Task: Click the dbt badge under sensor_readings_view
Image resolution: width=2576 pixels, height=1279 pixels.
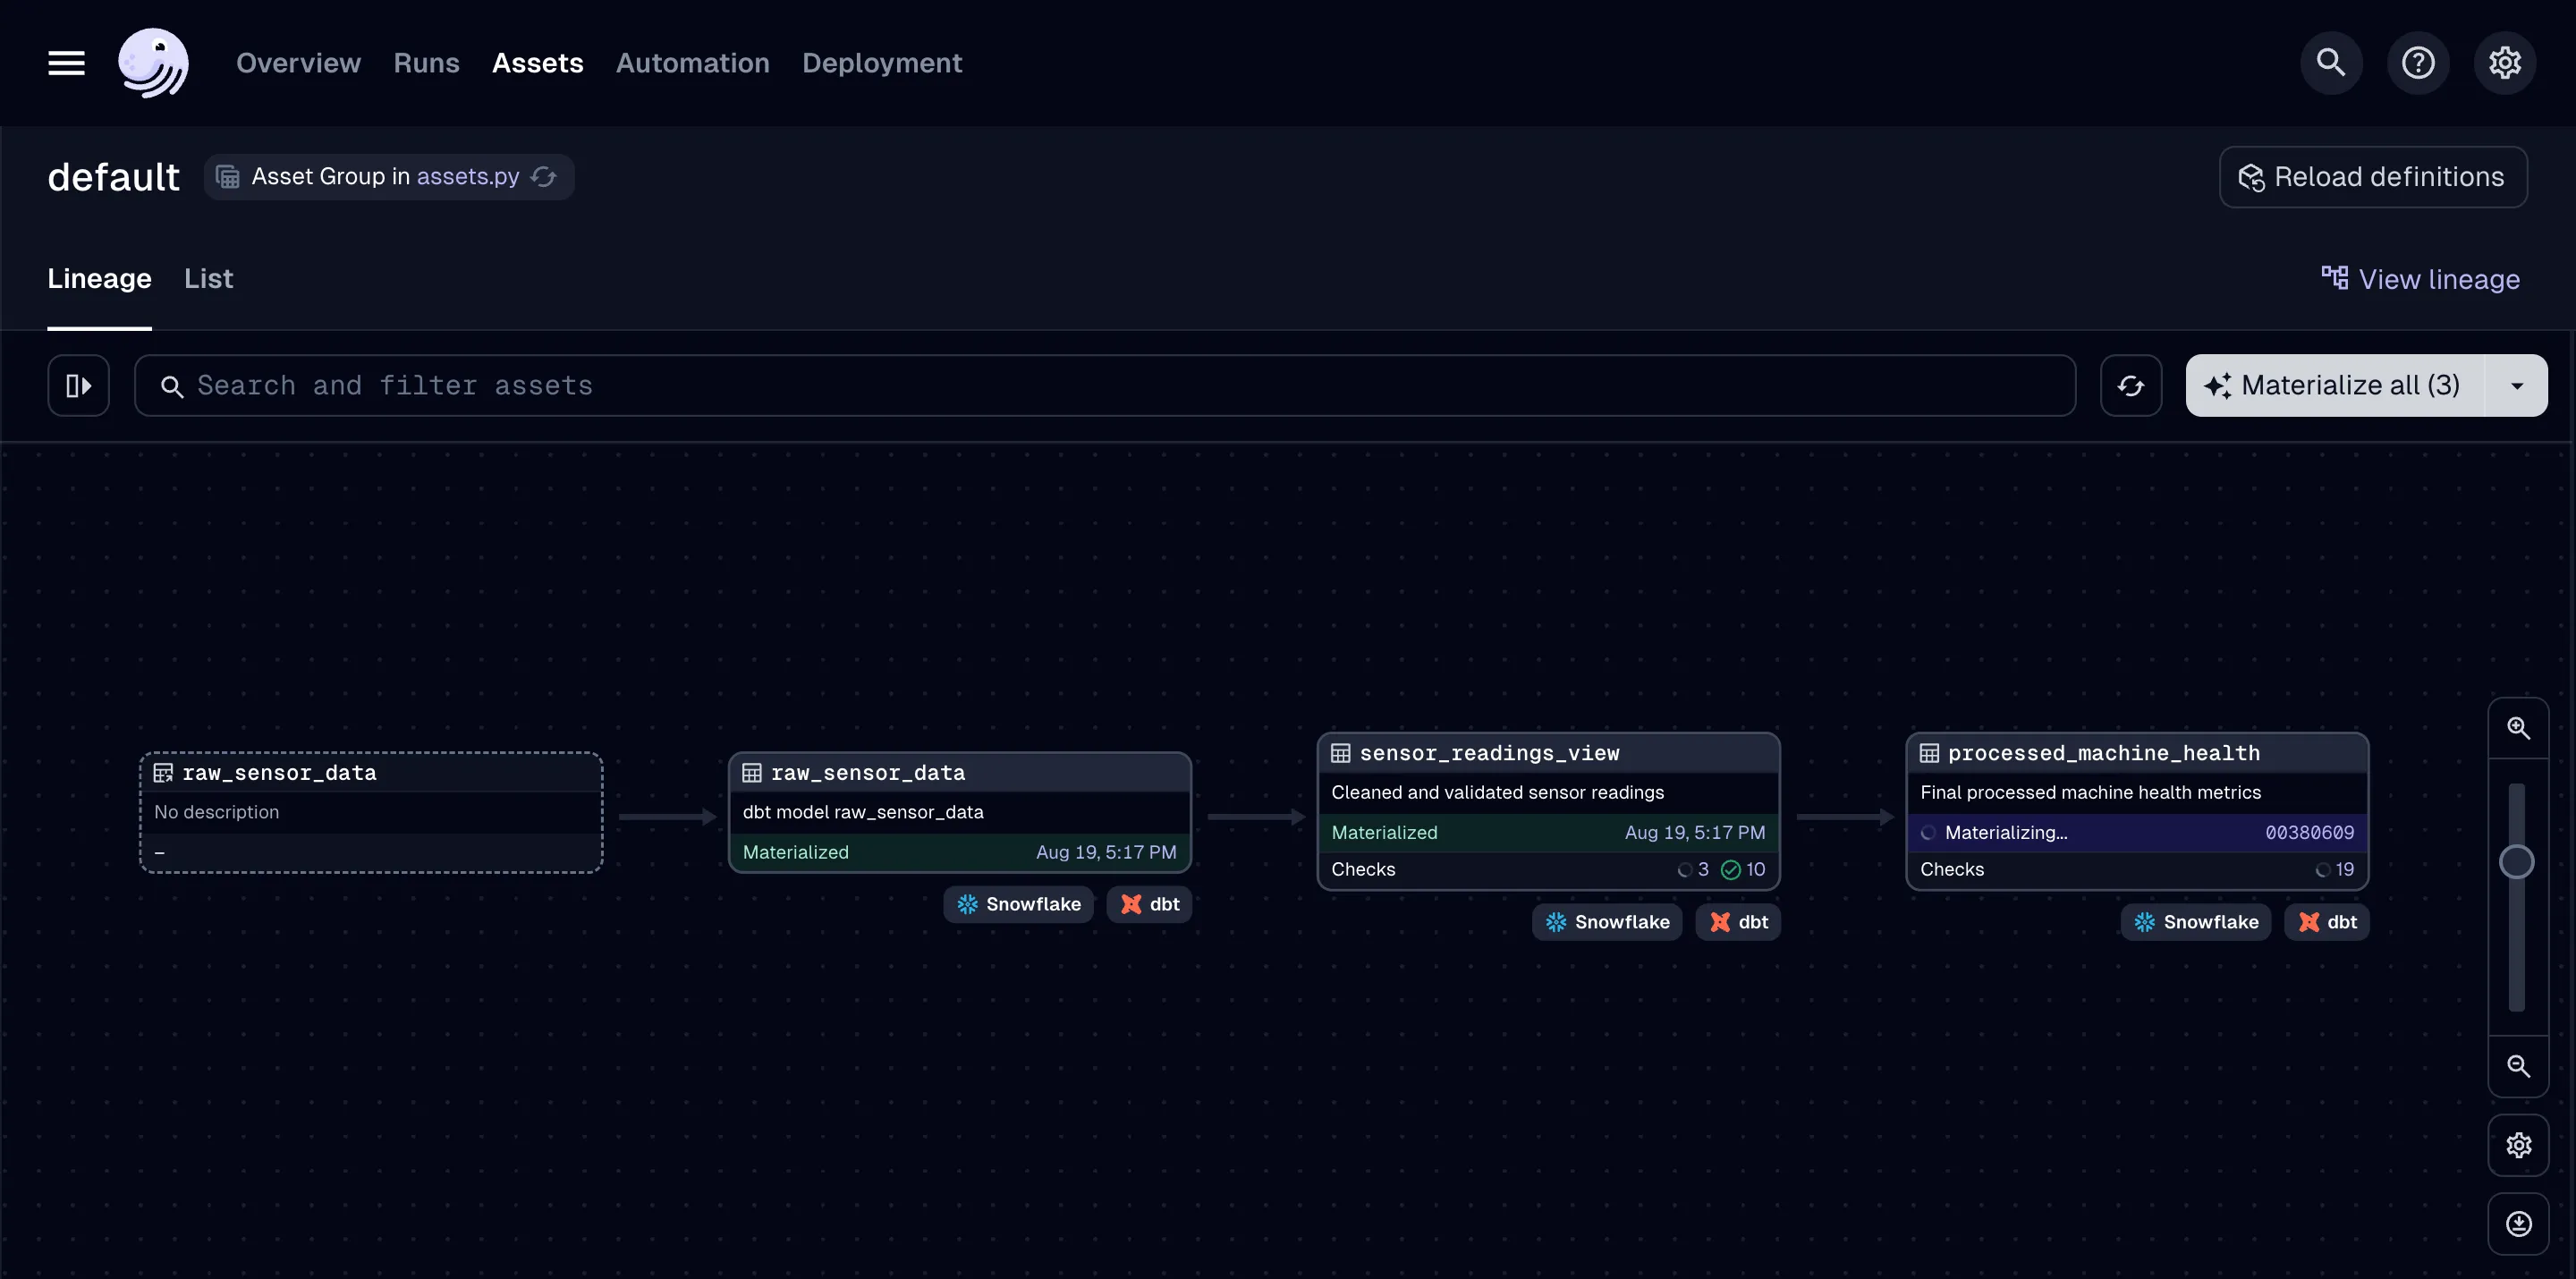Action: pyautogui.click(x=1737, y=921)
